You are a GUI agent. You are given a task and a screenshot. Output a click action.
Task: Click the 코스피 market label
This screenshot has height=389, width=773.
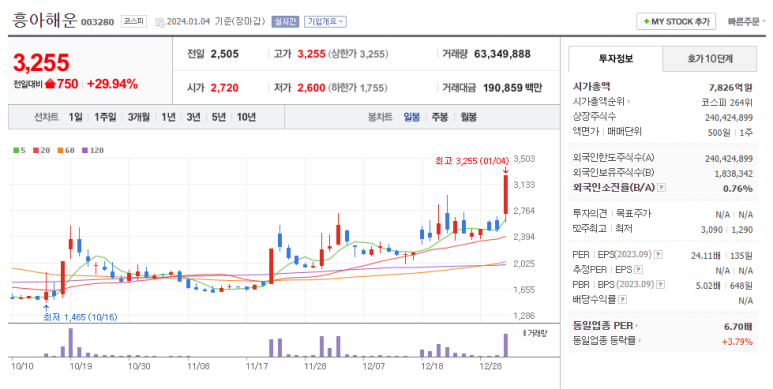pos(134,22)
